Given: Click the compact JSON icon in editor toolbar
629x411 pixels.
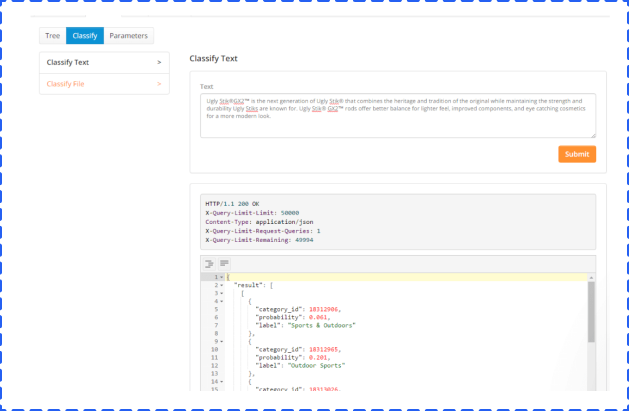Looking at the screenshot, I should pos(224,263).
